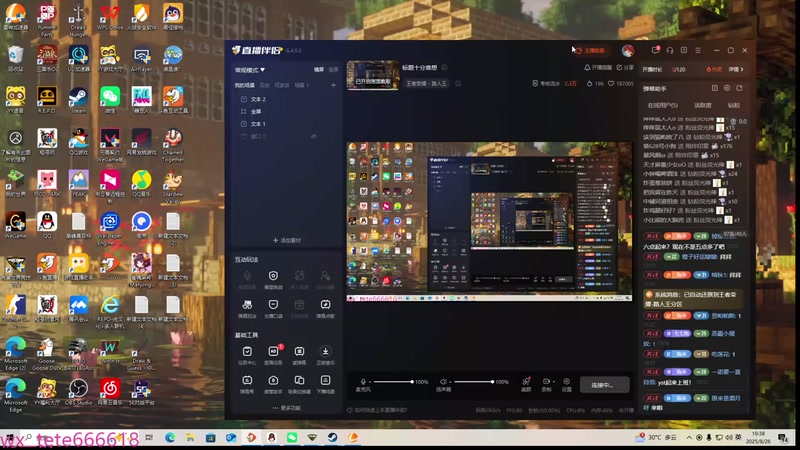Adjust the microphone volume slider
800x450 pixels.
pyautogui.click(x=393, y=382)
